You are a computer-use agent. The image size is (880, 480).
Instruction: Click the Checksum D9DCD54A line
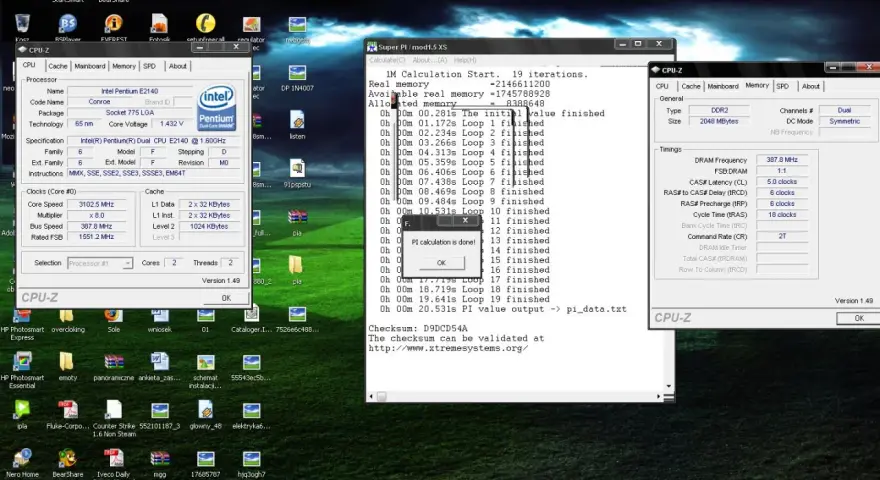coord(418,328)
